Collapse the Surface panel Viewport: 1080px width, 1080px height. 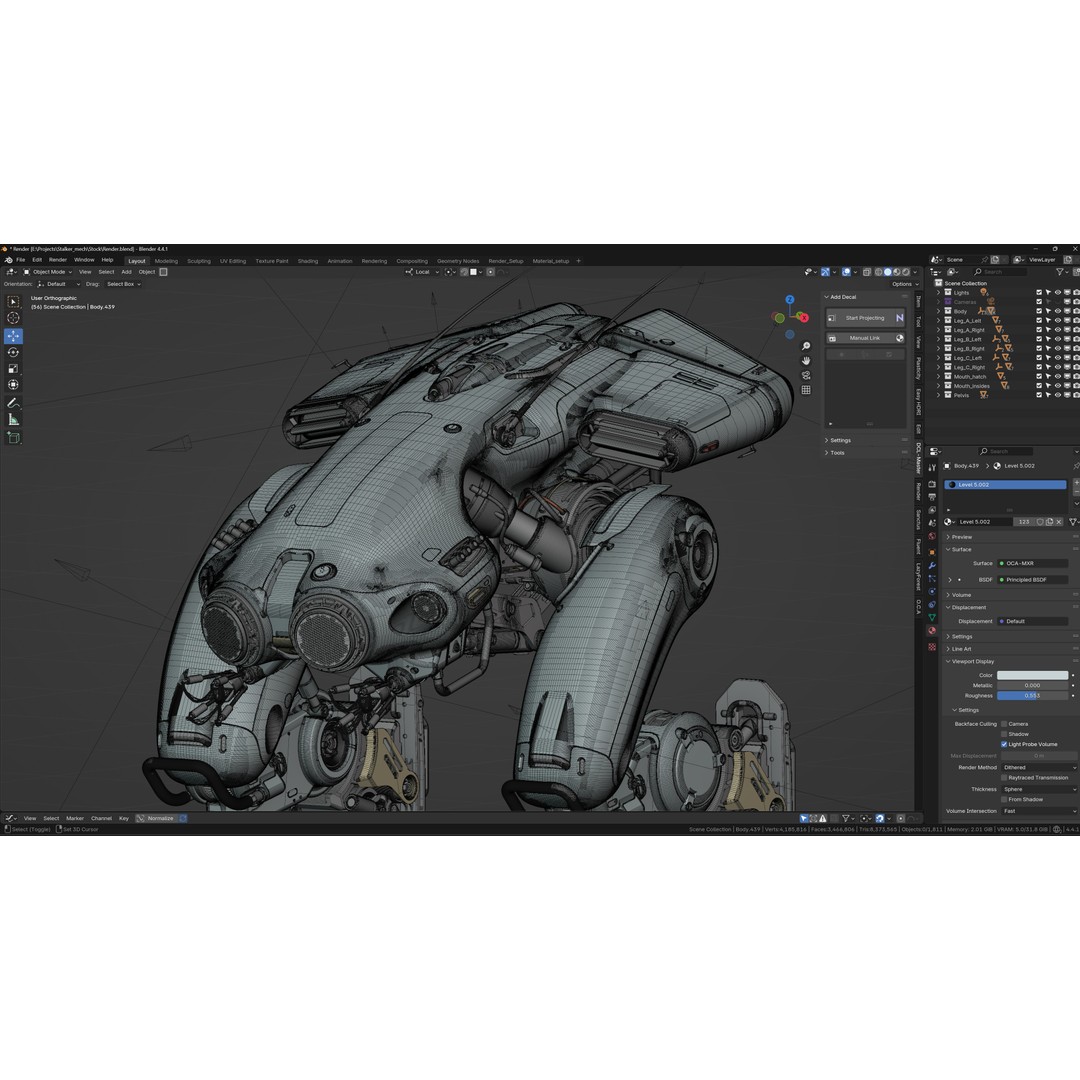click(961, 550)
